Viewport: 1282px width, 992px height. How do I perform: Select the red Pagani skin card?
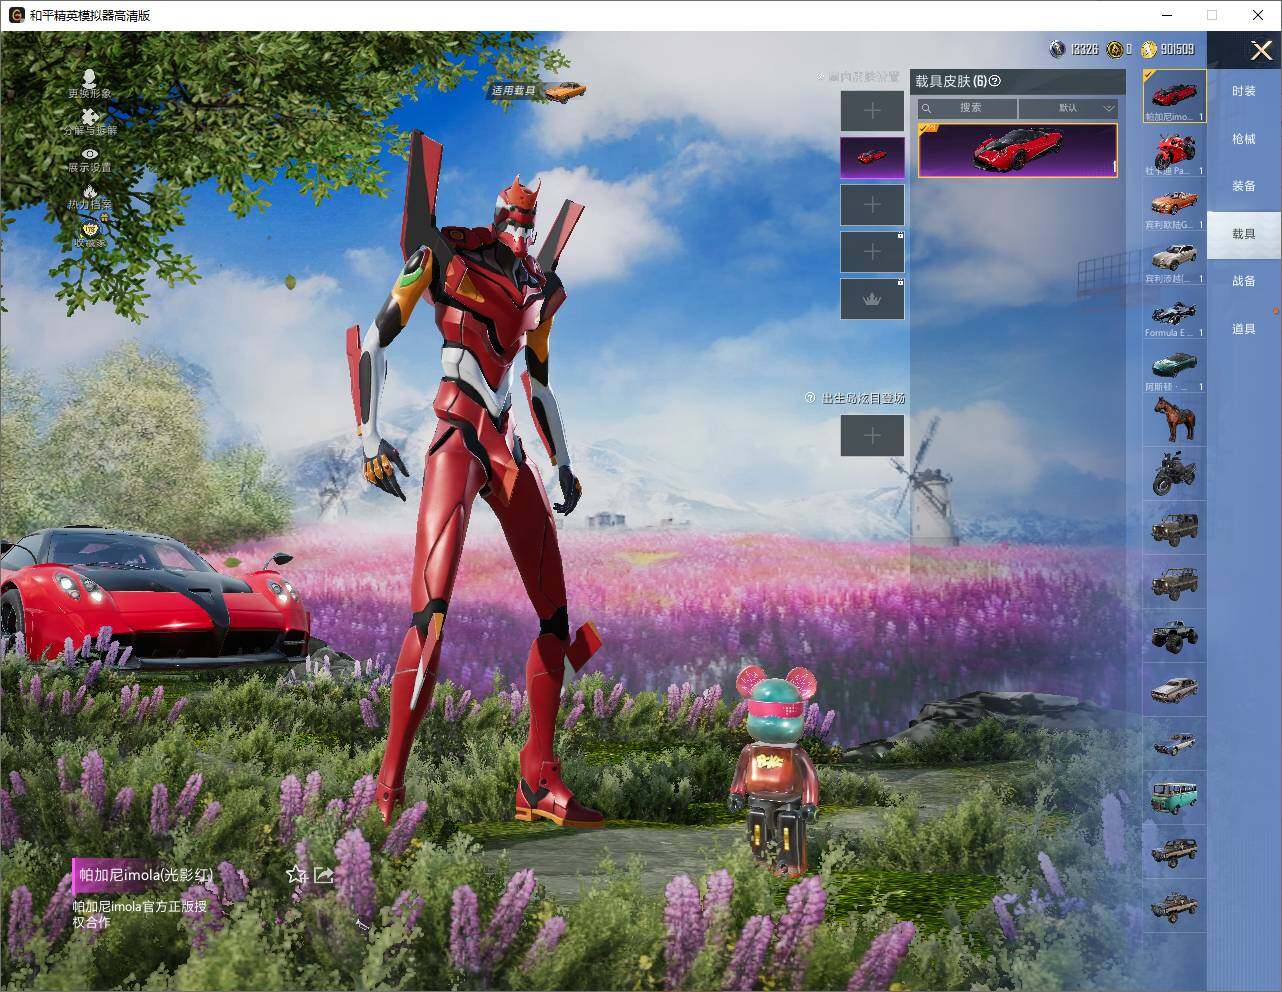[1017, 151]
